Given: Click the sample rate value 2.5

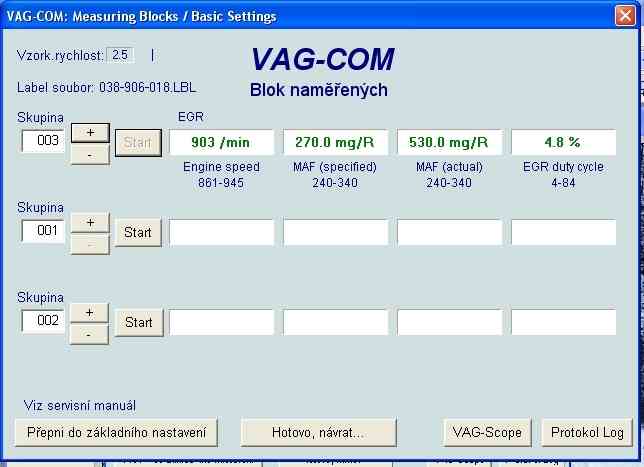Looking at the screenshot, I should point(120,55).
